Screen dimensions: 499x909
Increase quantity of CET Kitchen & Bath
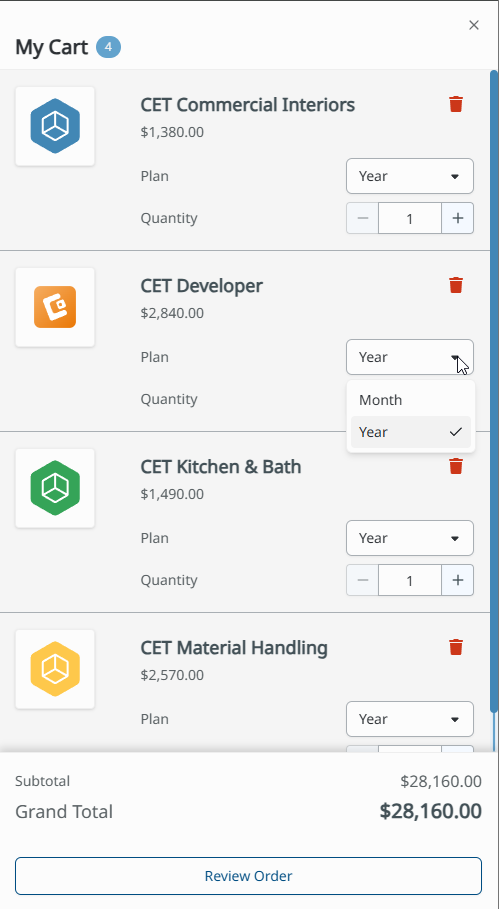(458, 580)
